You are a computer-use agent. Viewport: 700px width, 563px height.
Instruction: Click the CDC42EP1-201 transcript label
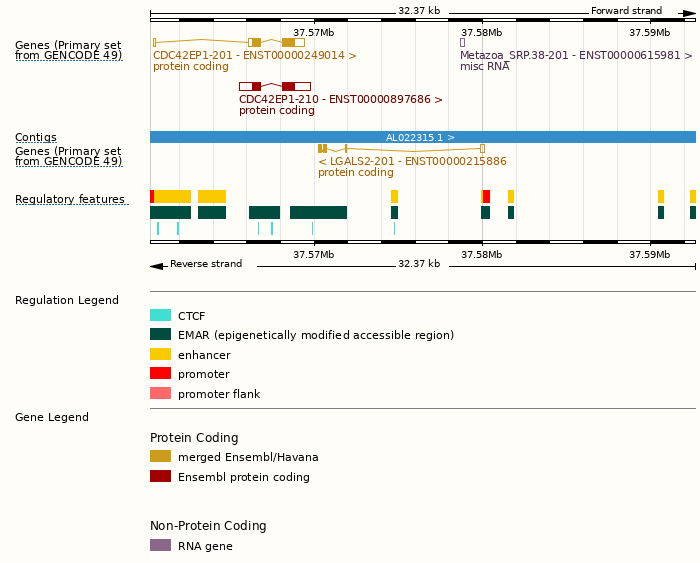tap(254, 56)
